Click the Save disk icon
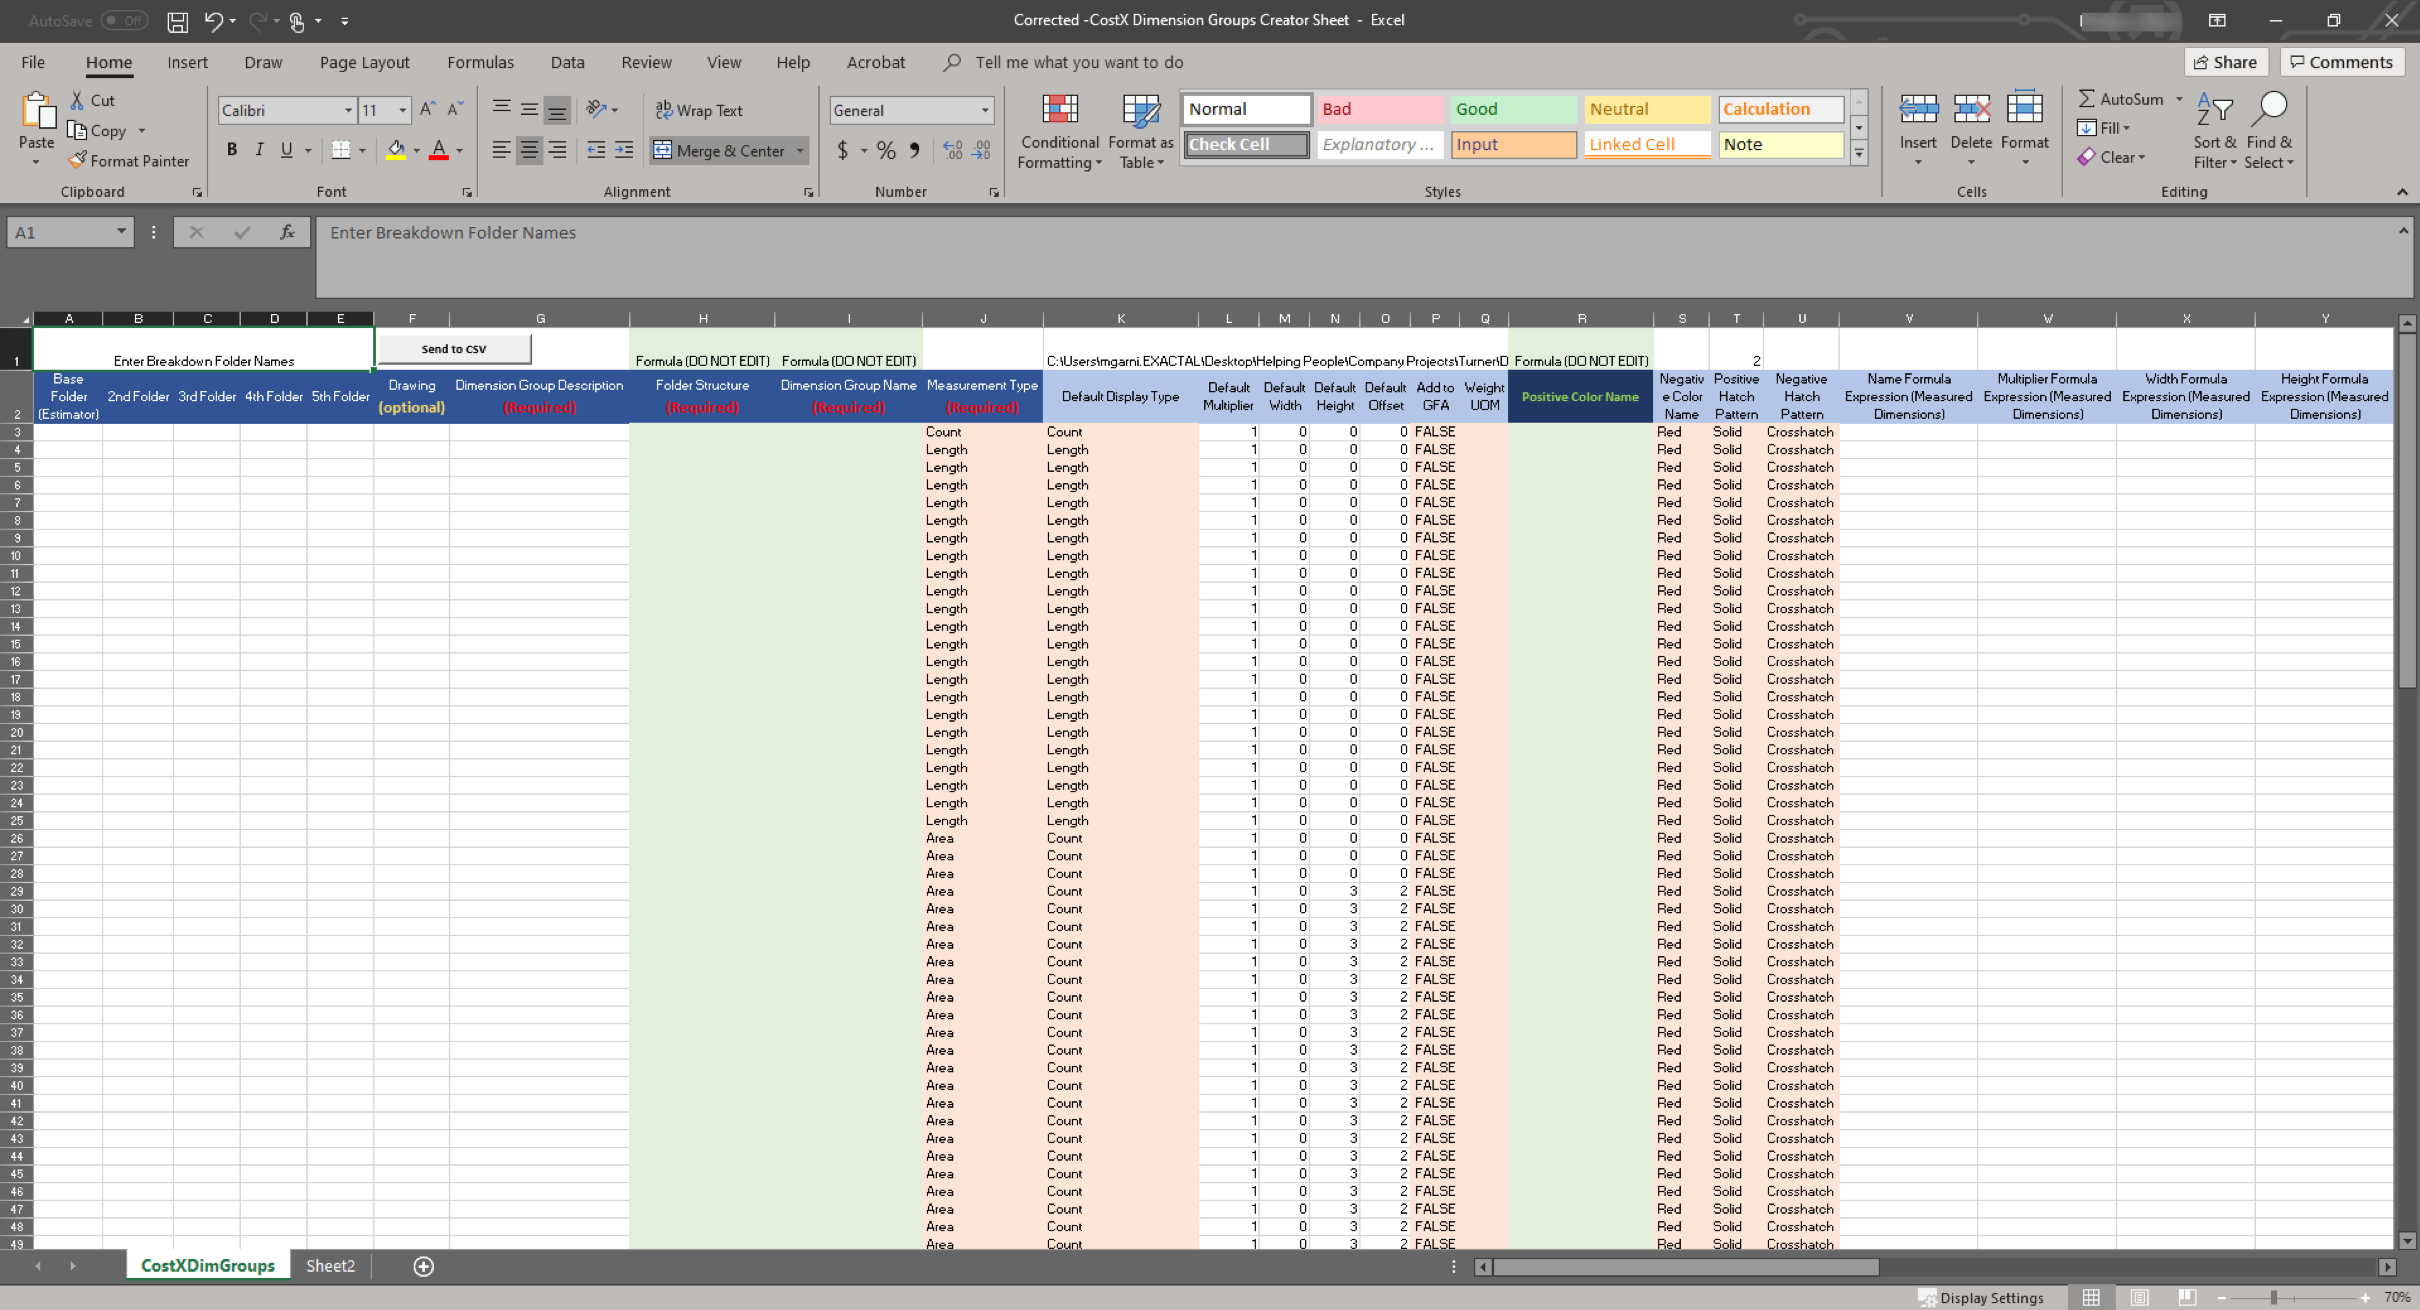Image resolution: width=2420 pixels, height=1310 pixels. 177,20
